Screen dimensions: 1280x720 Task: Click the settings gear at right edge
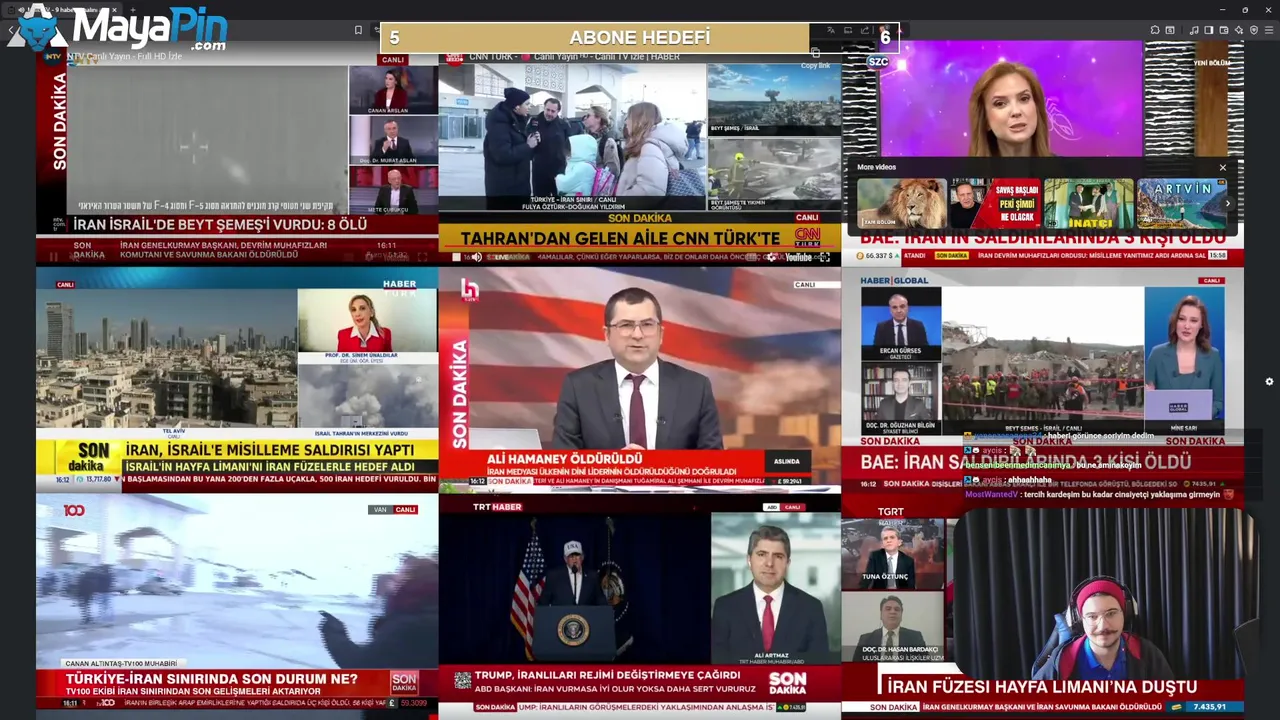tap(1269, 381)
